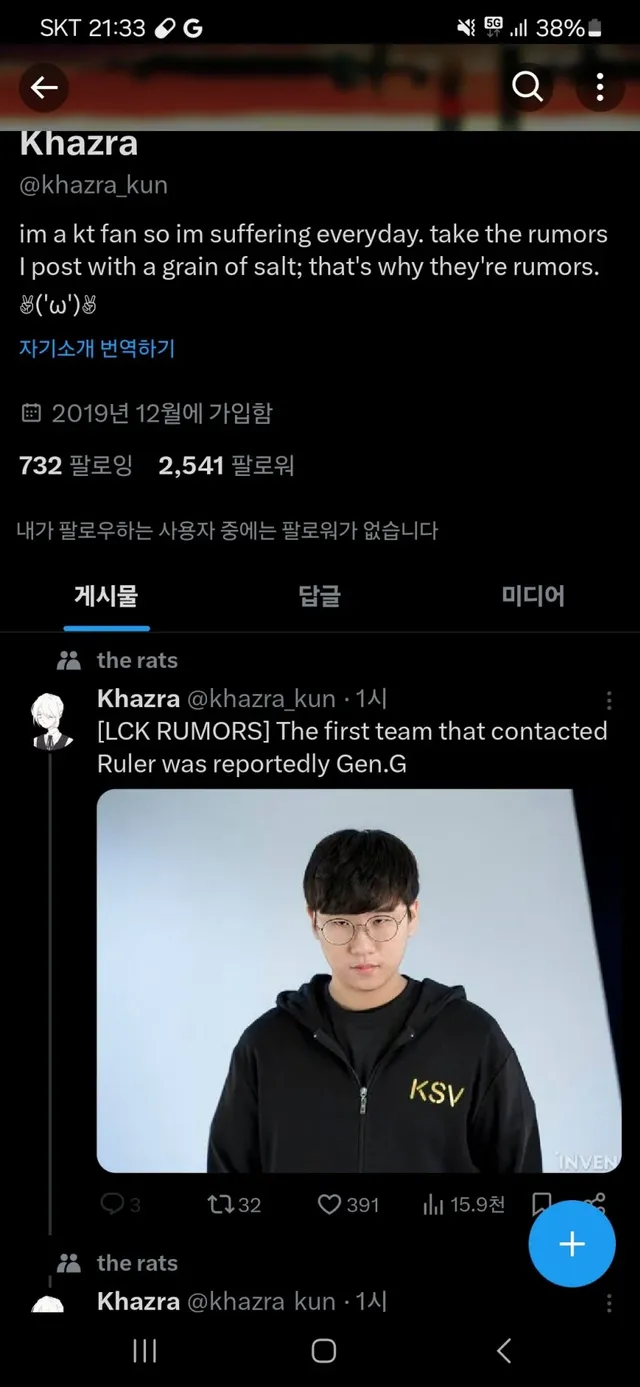Switch to the 답글 tab
This screenshot has width=640, height=1387.
(320, 597)
